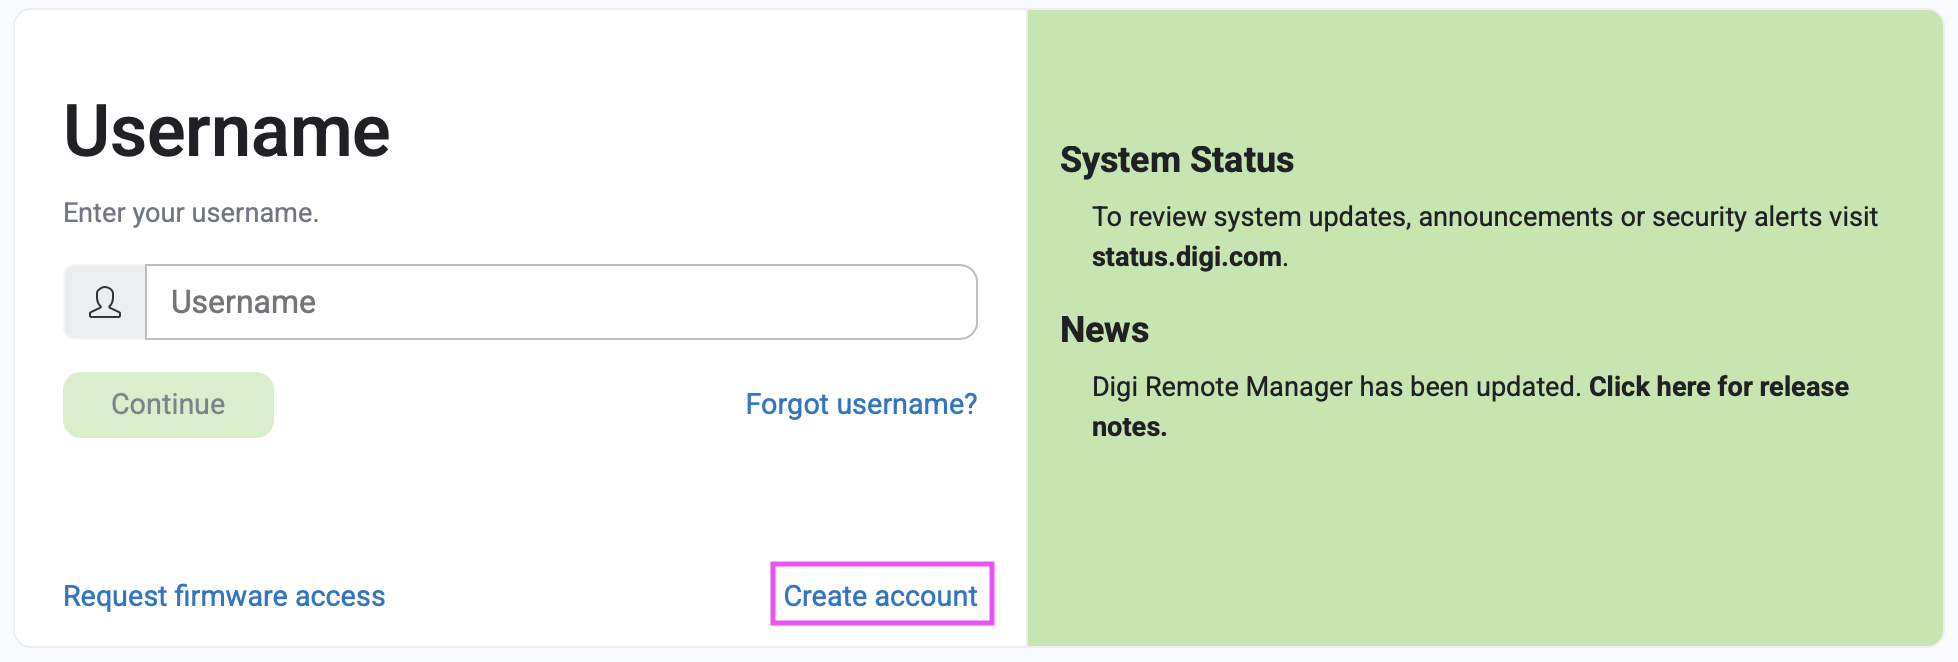Click the user silhouette icon beside the username field
The height and width of the screenshot is (662, 1958).
pyautogui.click(x=105, y=302)
